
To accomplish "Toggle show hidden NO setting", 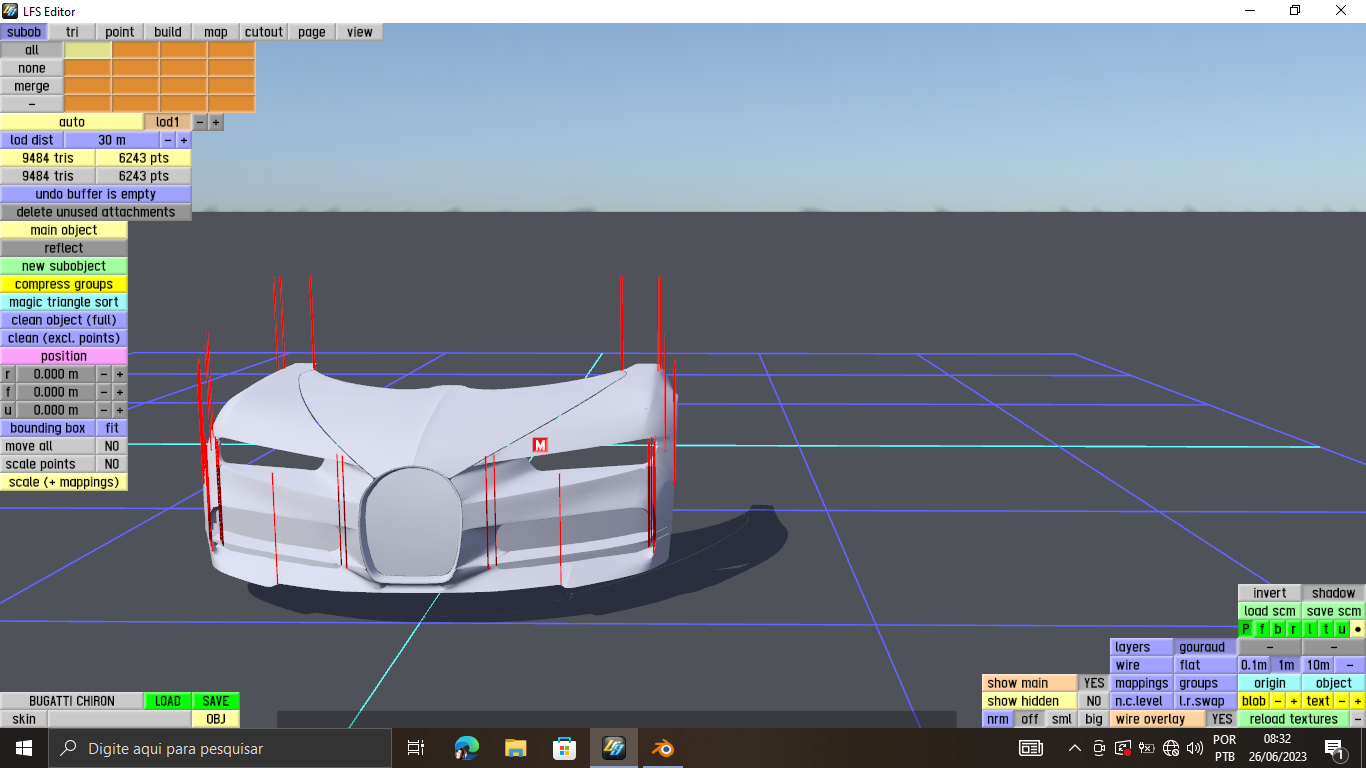I will (x=1094, y=701).
